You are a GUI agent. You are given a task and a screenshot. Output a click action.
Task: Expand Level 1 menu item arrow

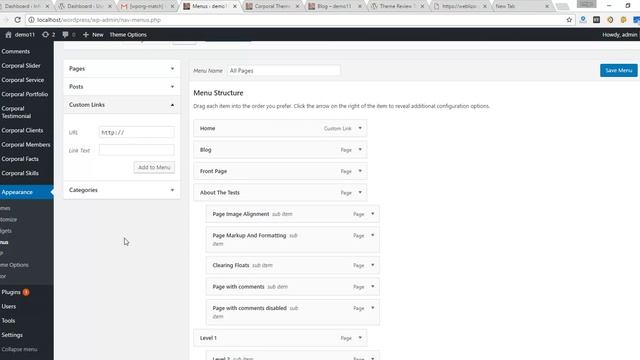pos(360,338)
